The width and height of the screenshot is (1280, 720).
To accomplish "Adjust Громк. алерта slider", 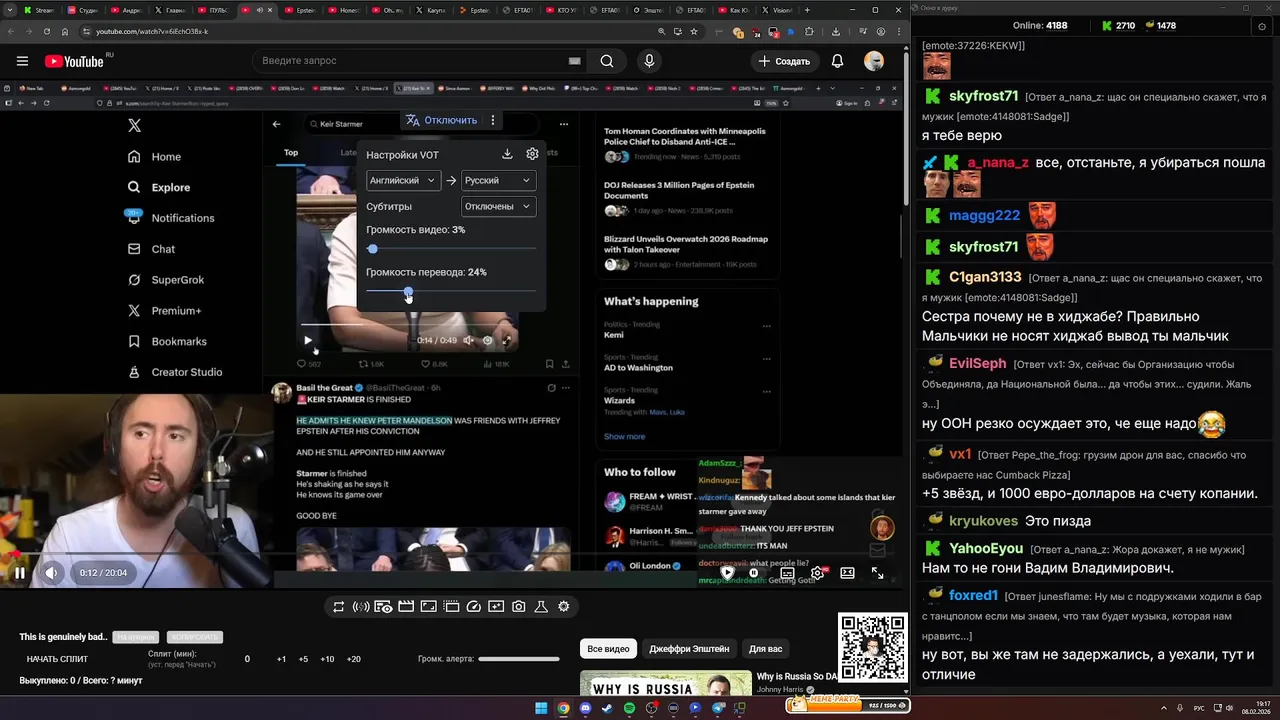I will pos(519,659).
